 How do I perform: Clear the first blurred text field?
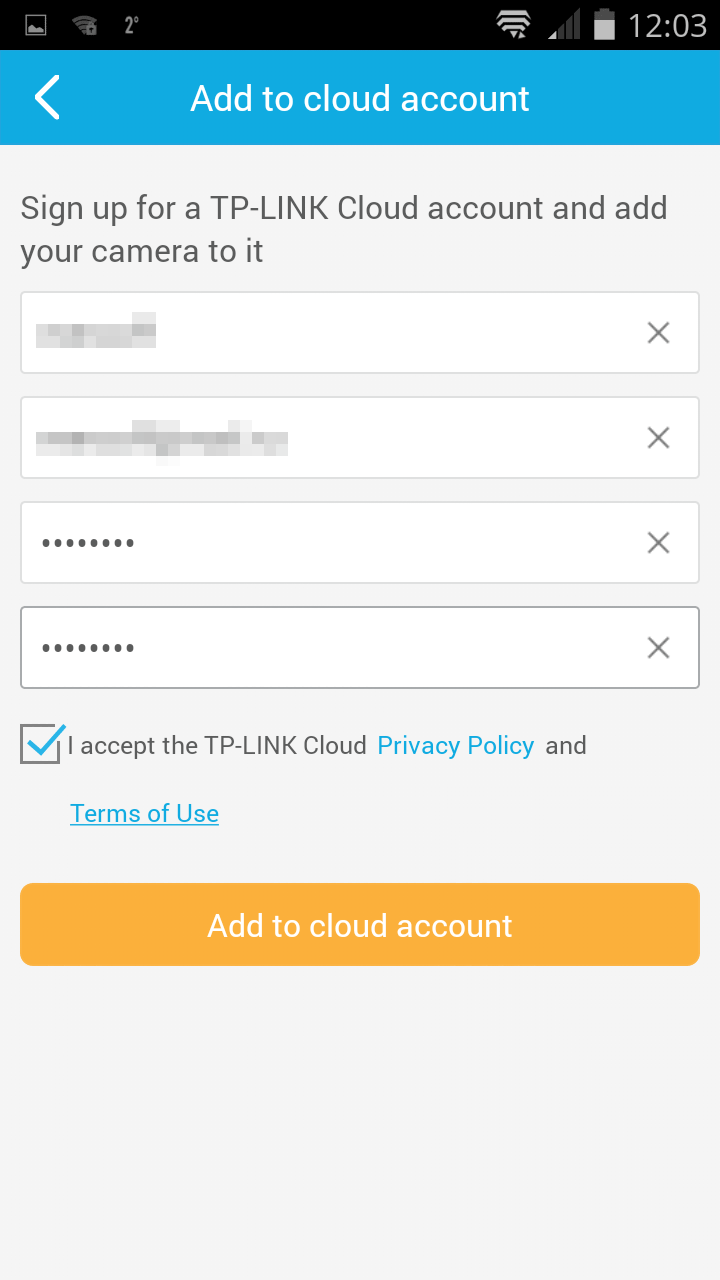coord(658,333)
